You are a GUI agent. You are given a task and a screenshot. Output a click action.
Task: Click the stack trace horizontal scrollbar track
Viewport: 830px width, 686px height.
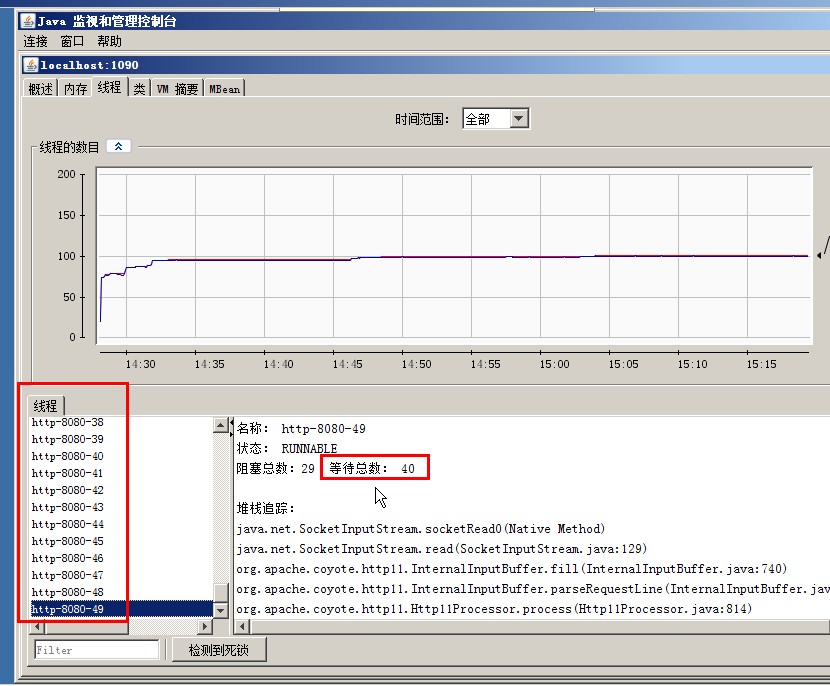(540, 627)
